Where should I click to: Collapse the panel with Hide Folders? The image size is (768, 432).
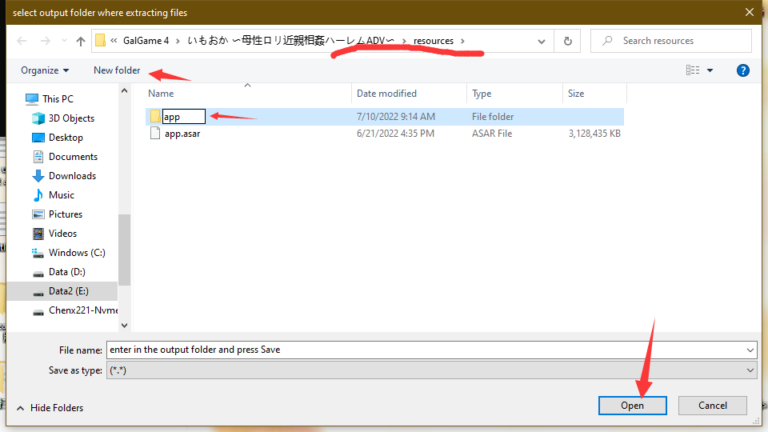[50, 408]
